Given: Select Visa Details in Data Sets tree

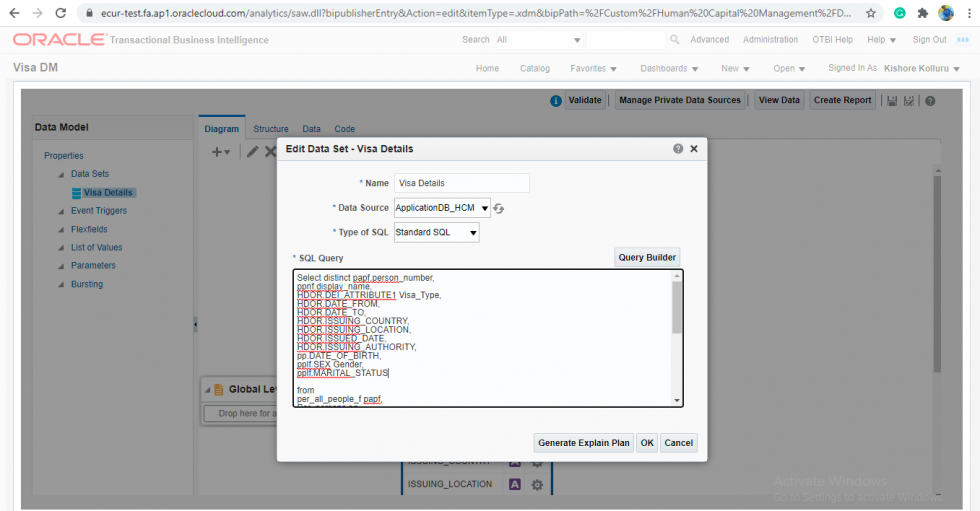Looking at the screenshot, I should point(108,192).
